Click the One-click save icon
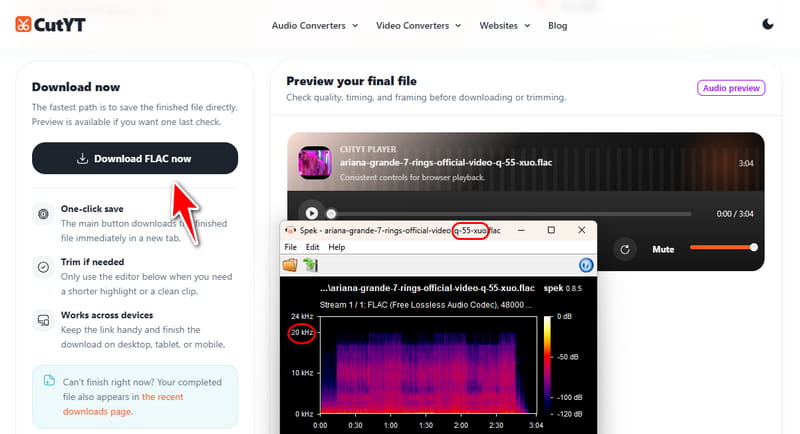This screenshot has height=434, width=800. click(x=43, y=214)
